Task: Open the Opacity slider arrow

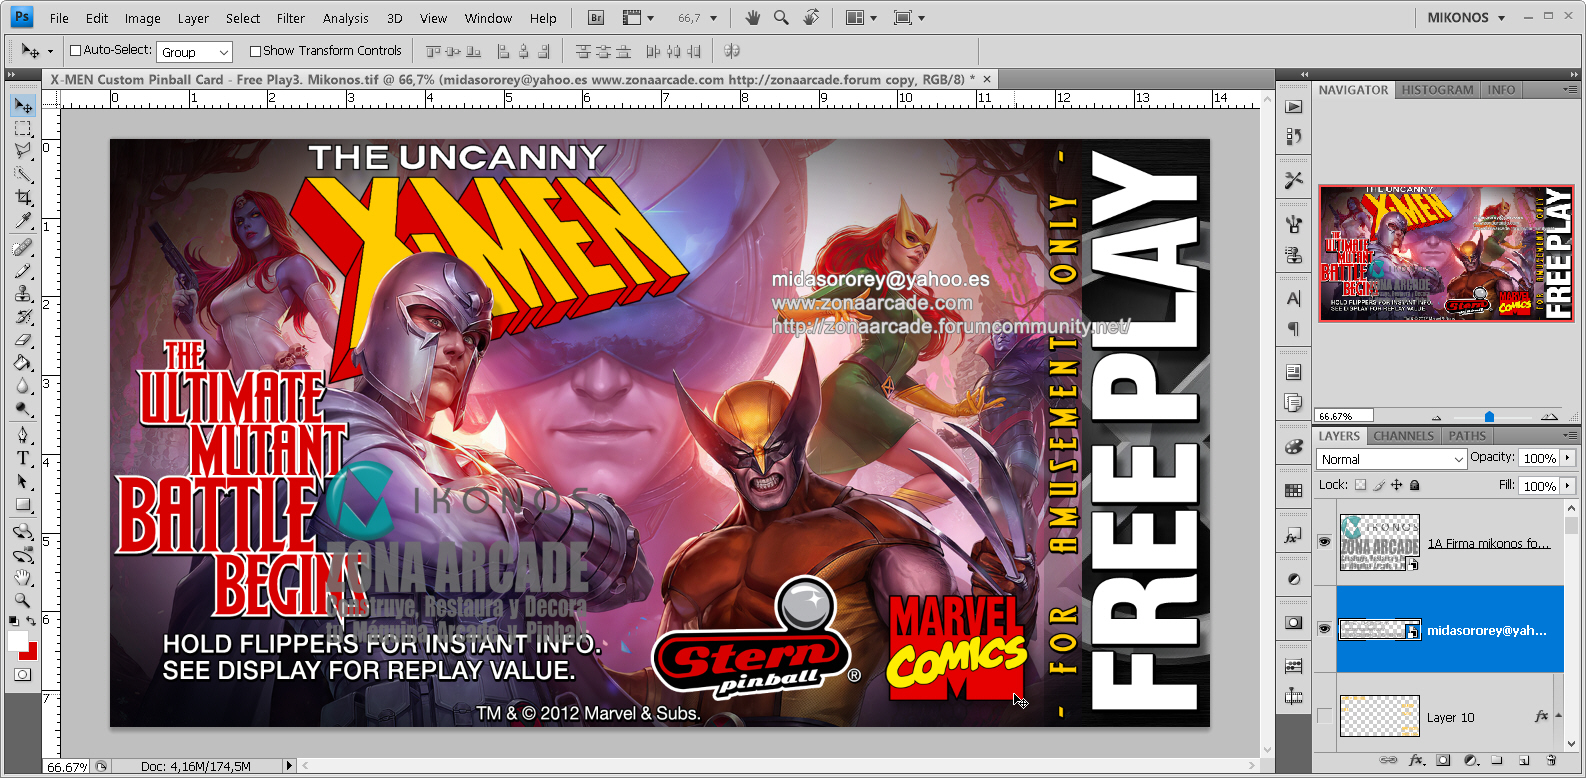Action: pos(1568,458)
